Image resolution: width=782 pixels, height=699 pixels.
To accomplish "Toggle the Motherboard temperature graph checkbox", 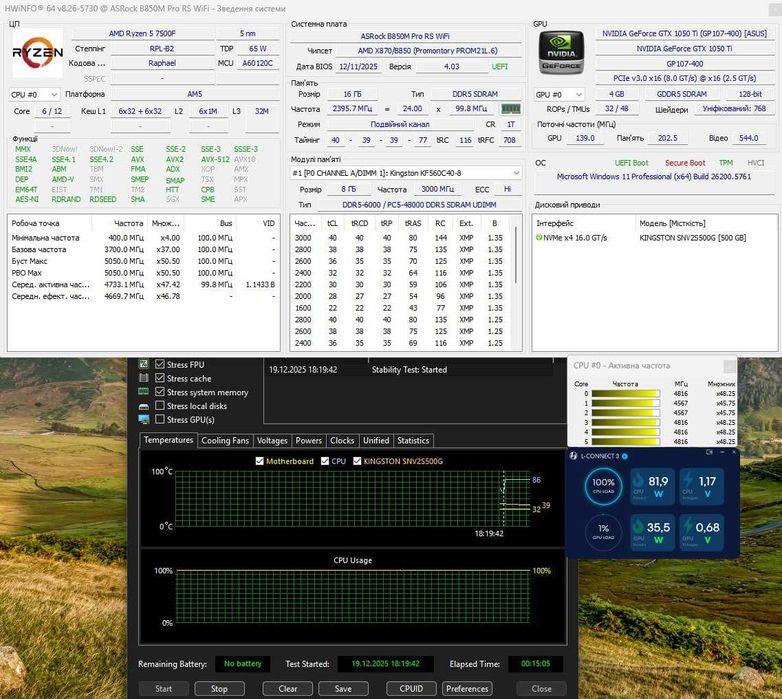I will point(259,461).
